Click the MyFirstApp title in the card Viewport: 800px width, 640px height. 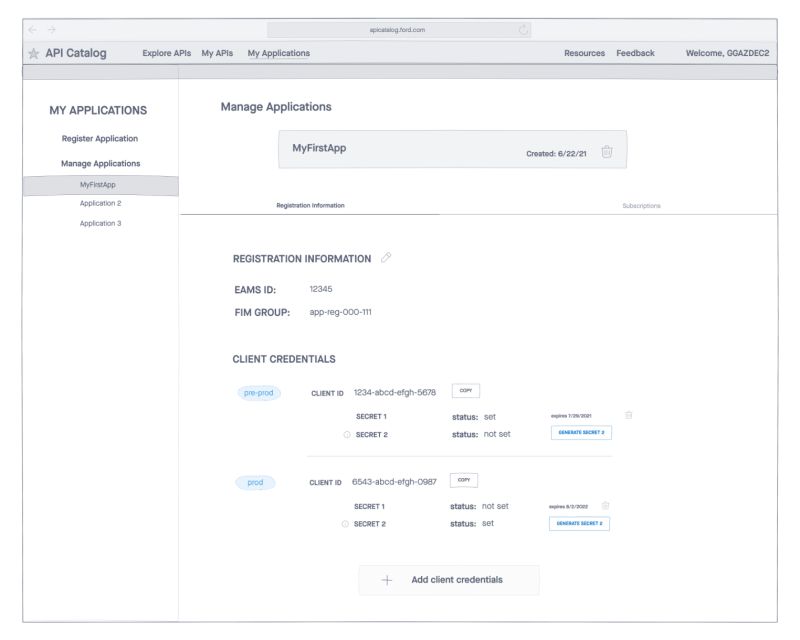tap(319, 149)
